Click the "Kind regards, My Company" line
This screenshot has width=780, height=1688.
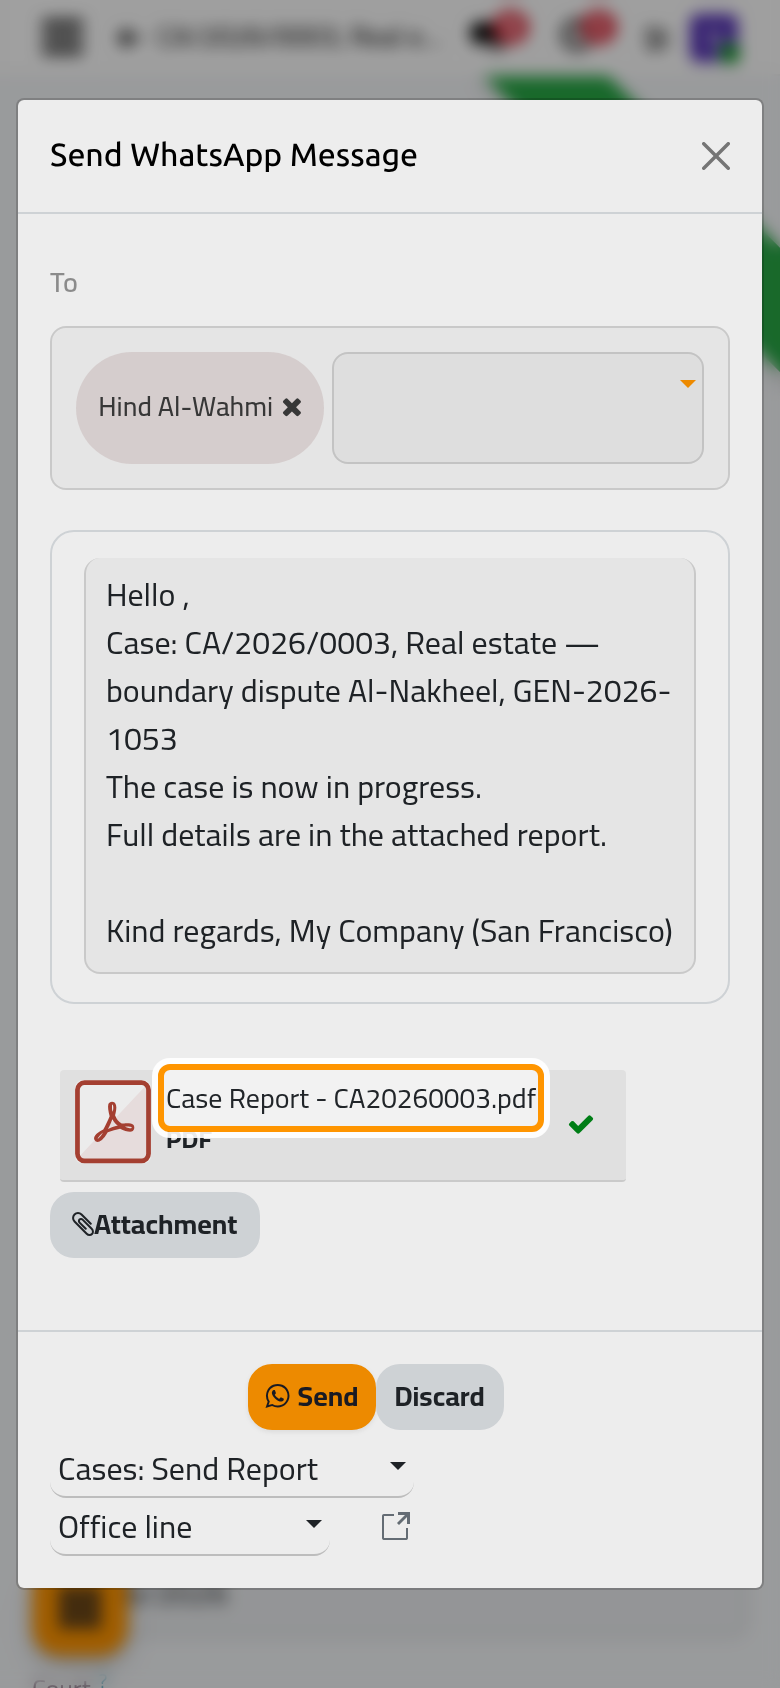[390, 932]
